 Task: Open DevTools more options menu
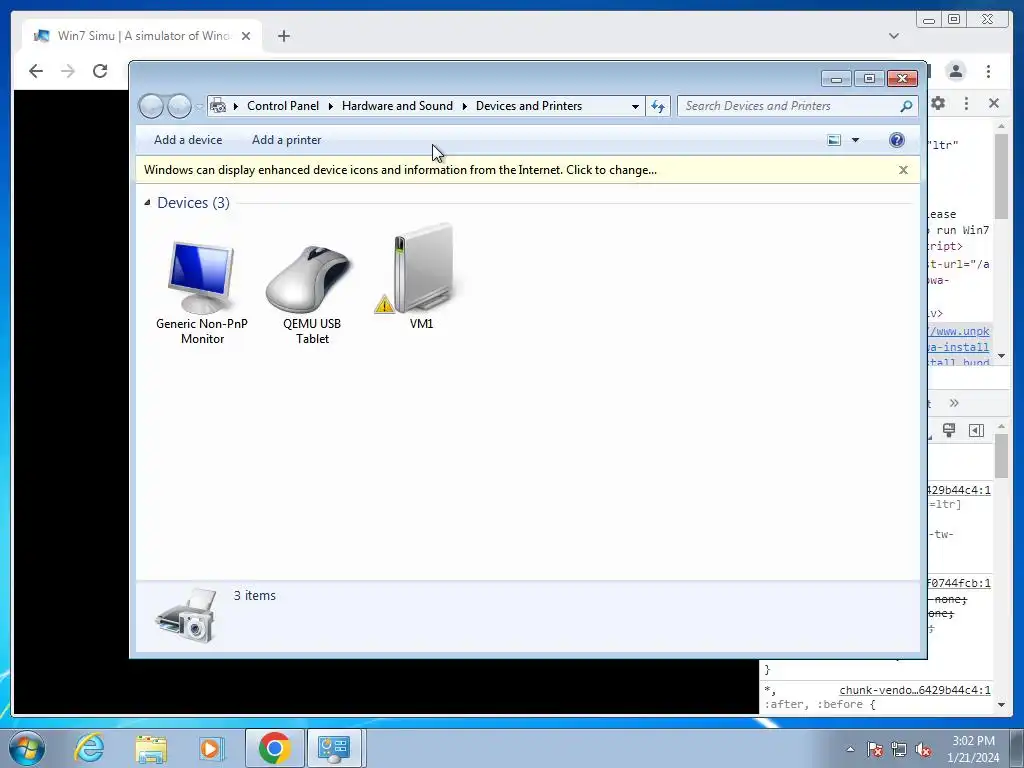966,103
